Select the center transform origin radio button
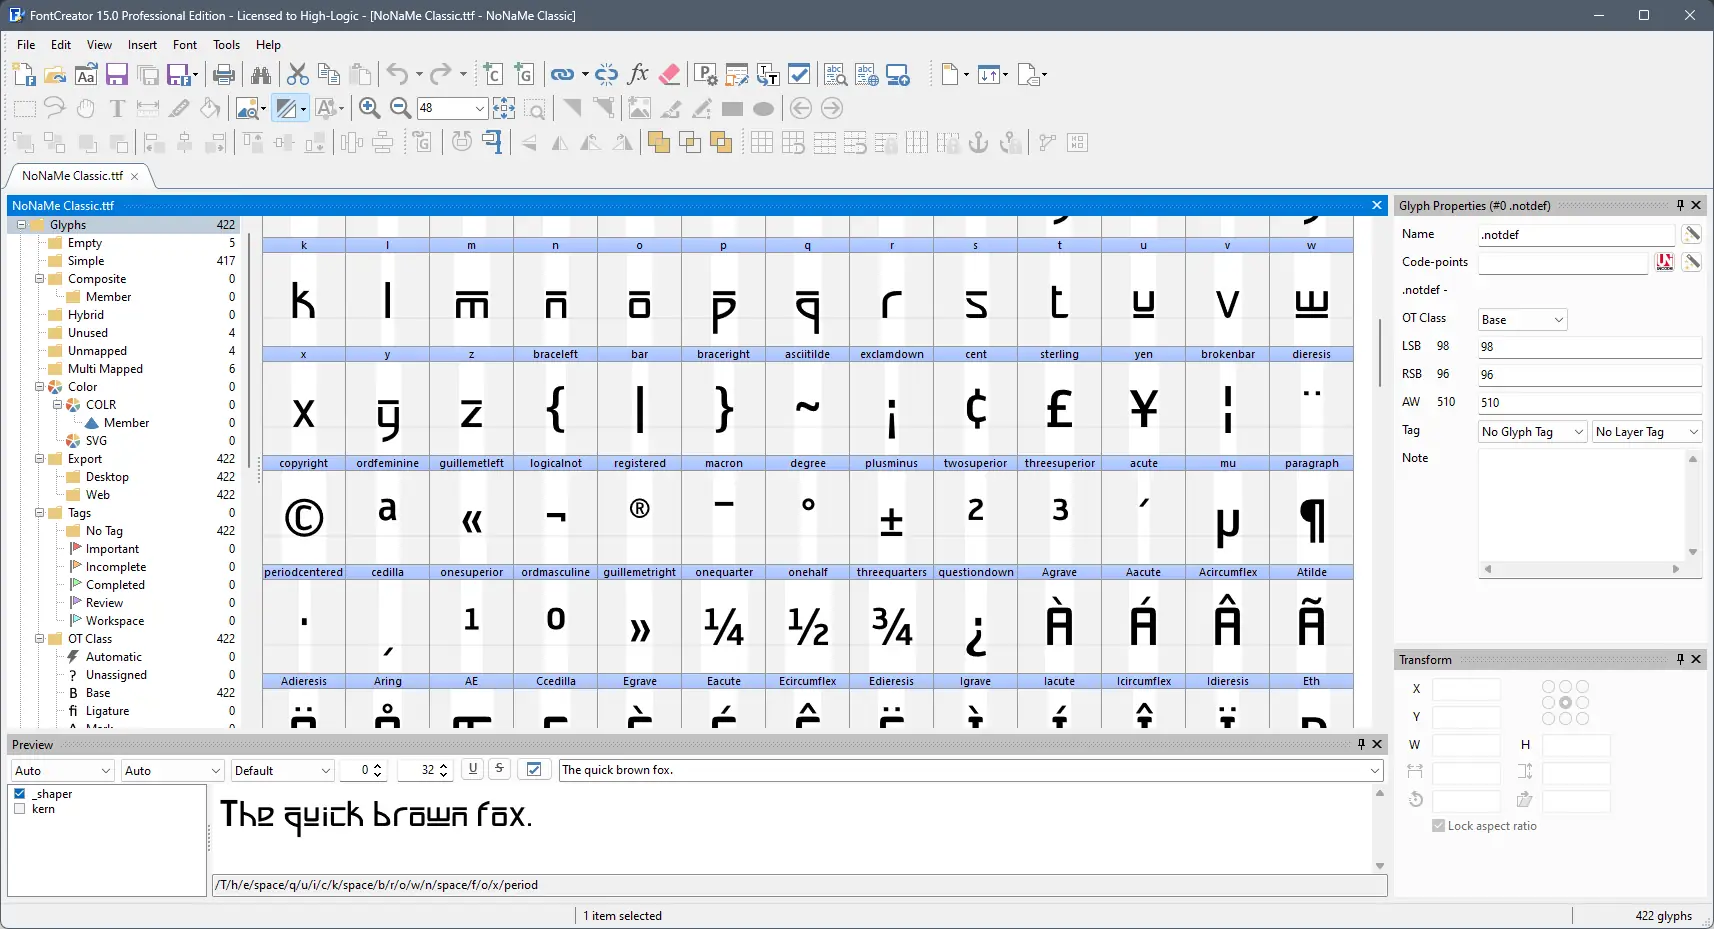Screen dimensions: 1714x929 1565,703
